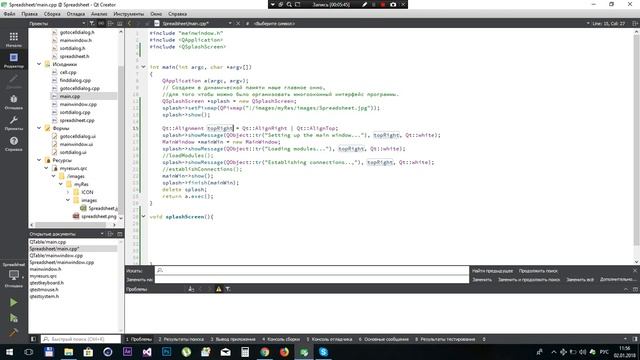The image size is (640, 360).
Task: Open Visual Studio from the taskbar
Action: [x=147, y=352]
